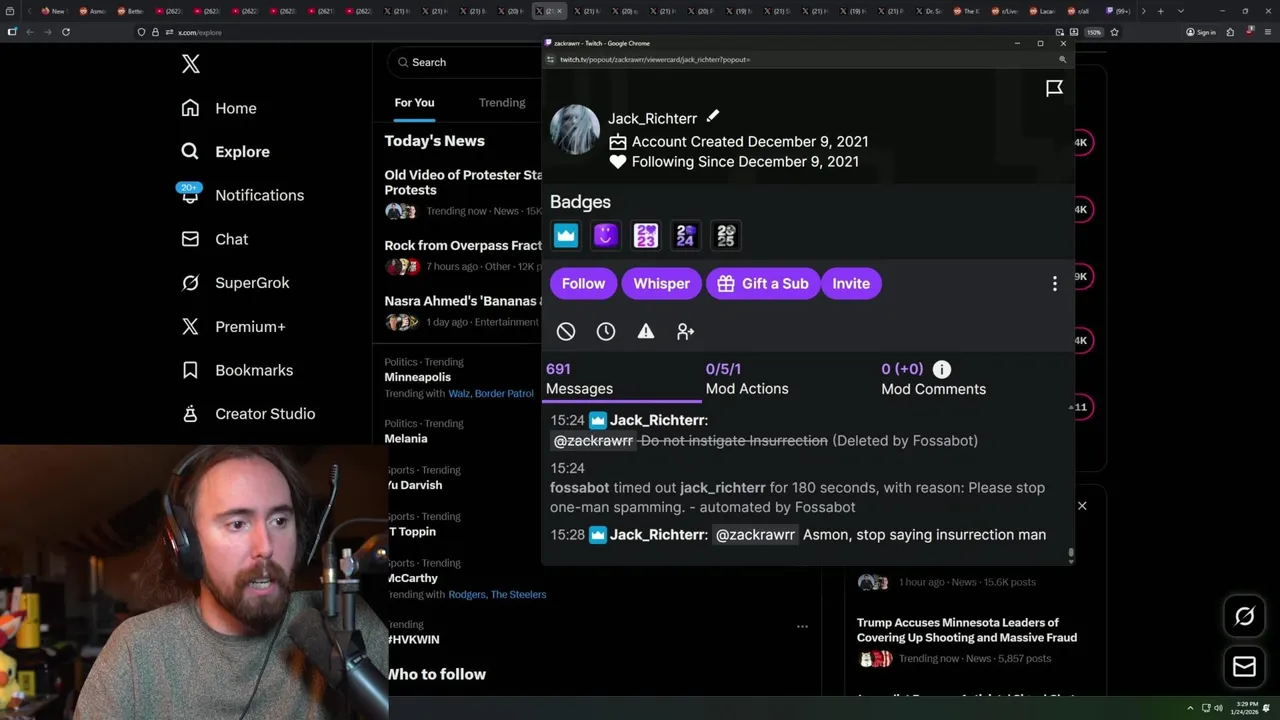Image resolution: width=1280 pixels, height=720 pixels.
Task: Click the Gift a Sub button
Action: [x=764, y=284]
